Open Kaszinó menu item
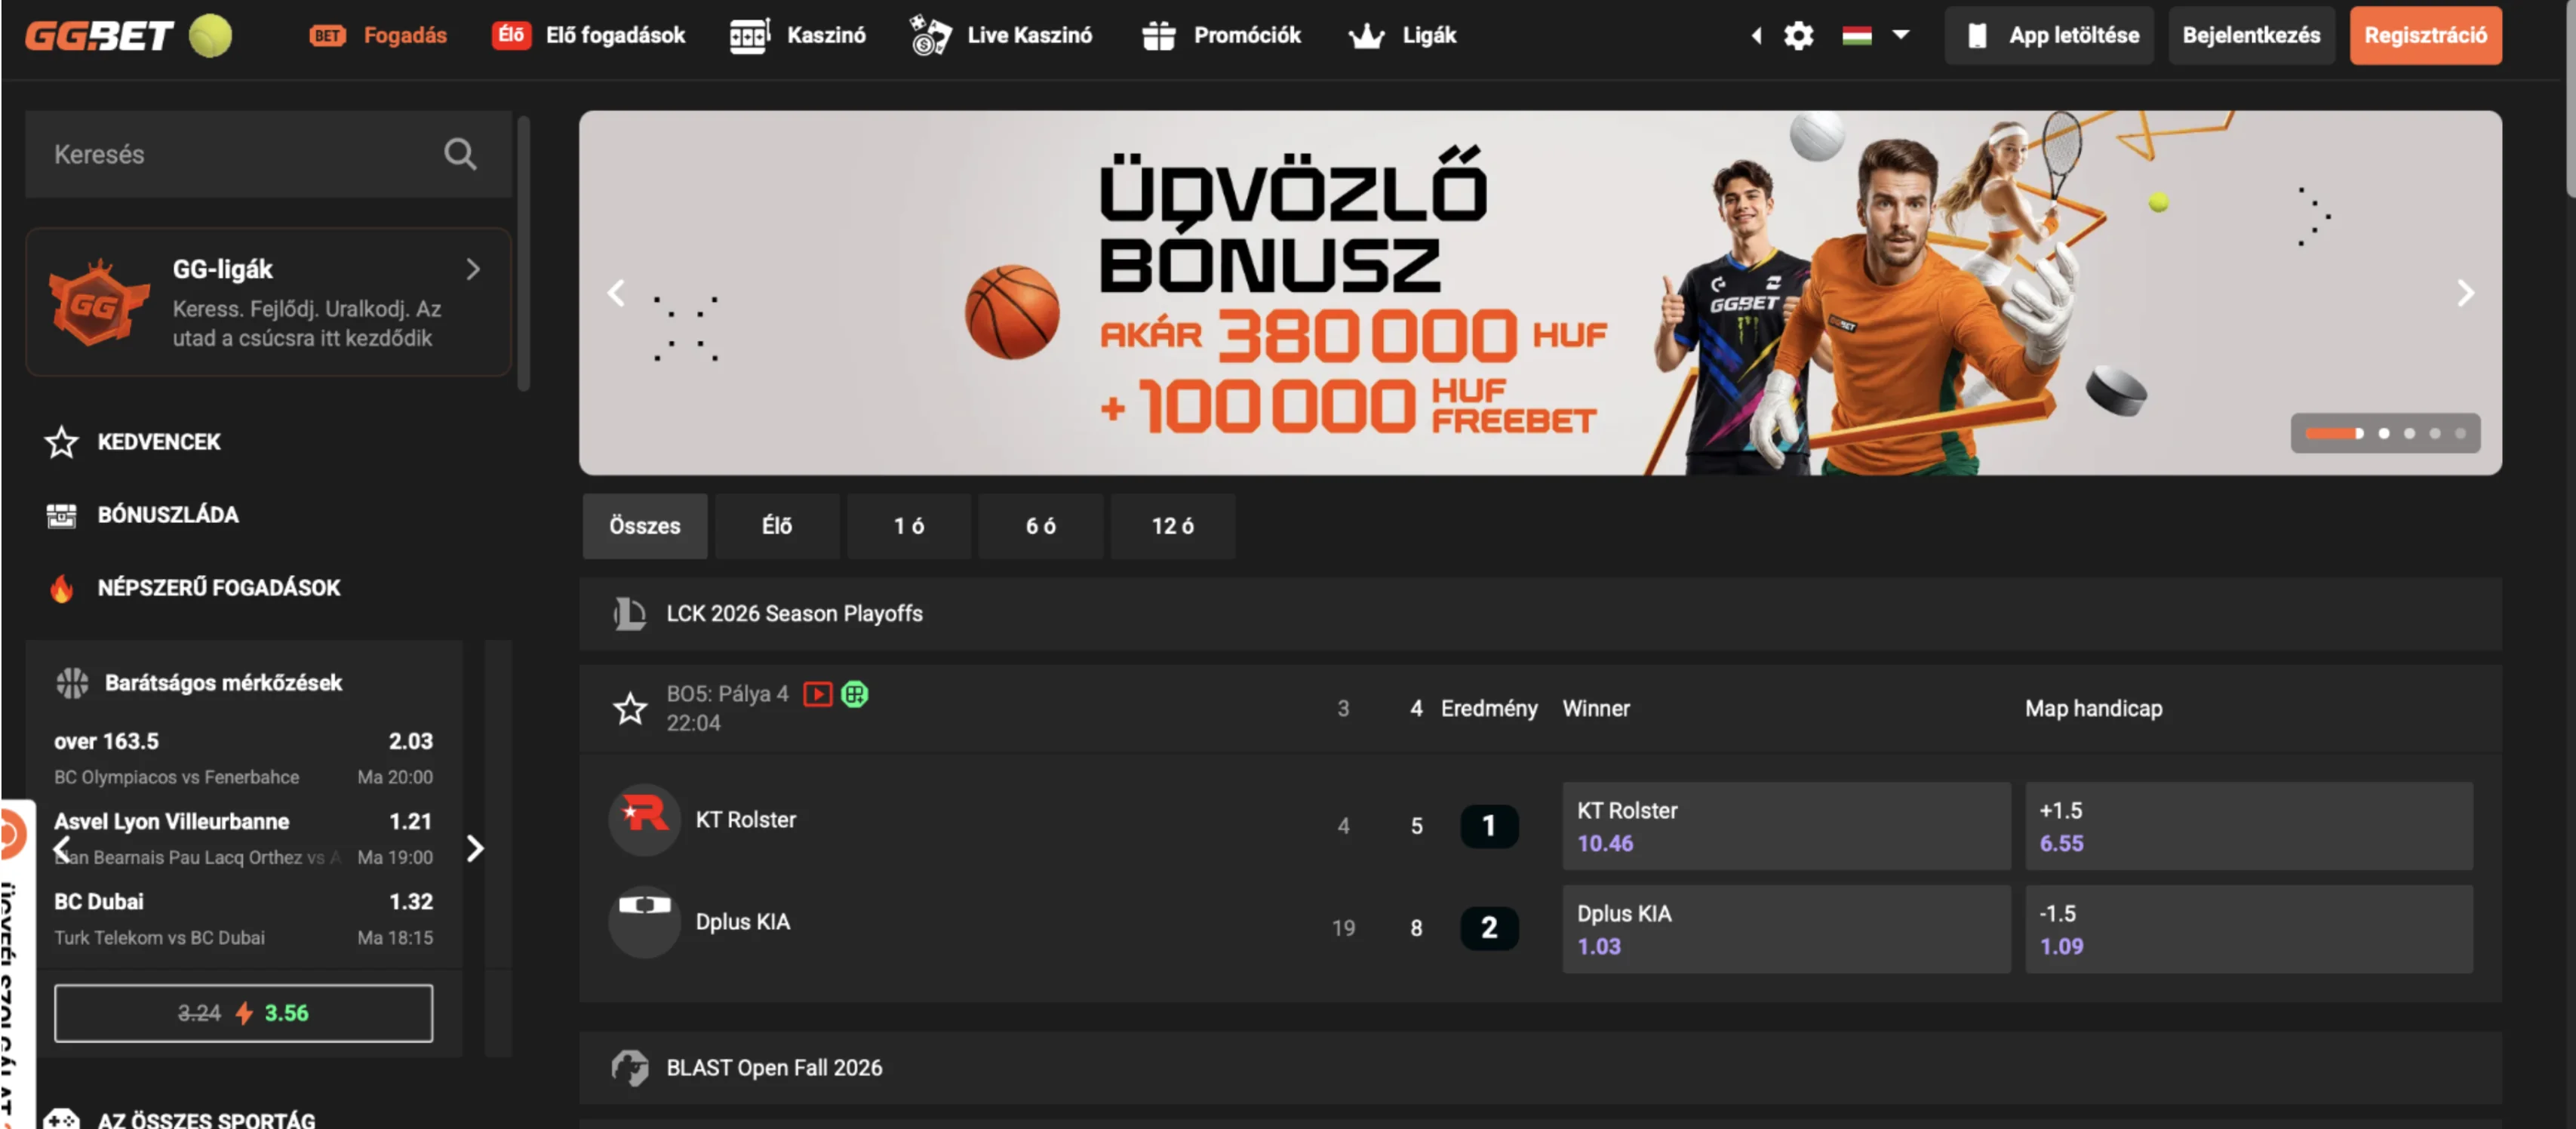The width and height of the screenshot is (2576, 1129). point(798,36)
